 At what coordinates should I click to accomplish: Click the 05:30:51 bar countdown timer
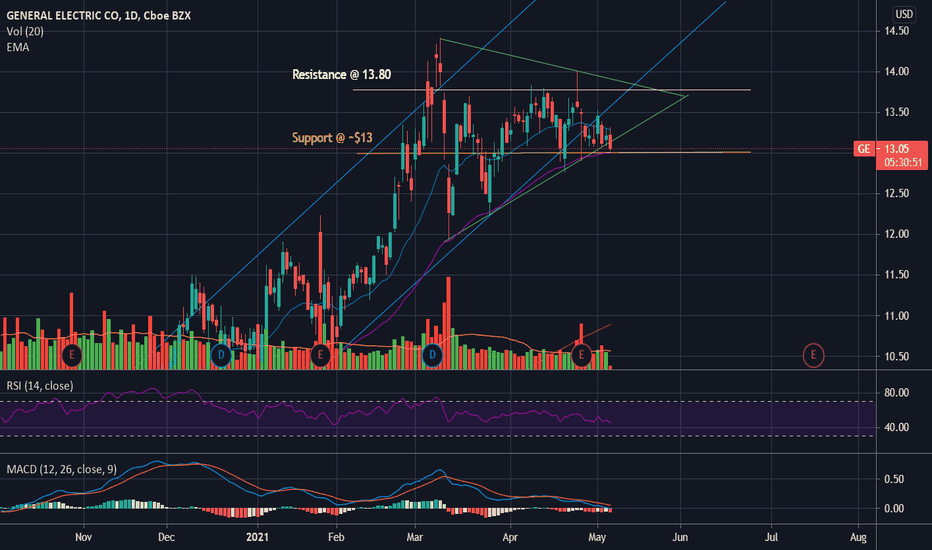point(902,162)
